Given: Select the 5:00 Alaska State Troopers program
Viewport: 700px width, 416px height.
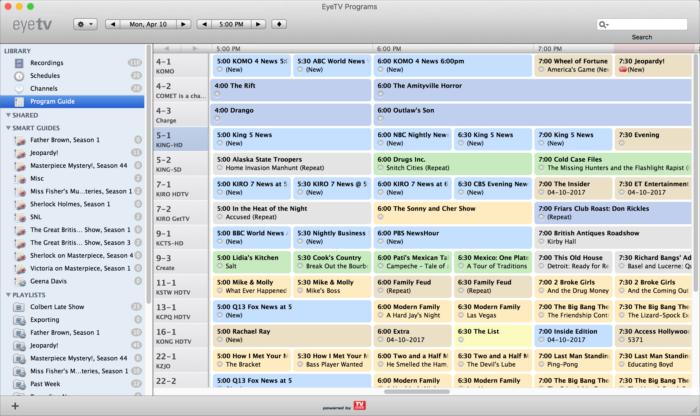Looking at the screenshot, I should (x=292, y=163).
